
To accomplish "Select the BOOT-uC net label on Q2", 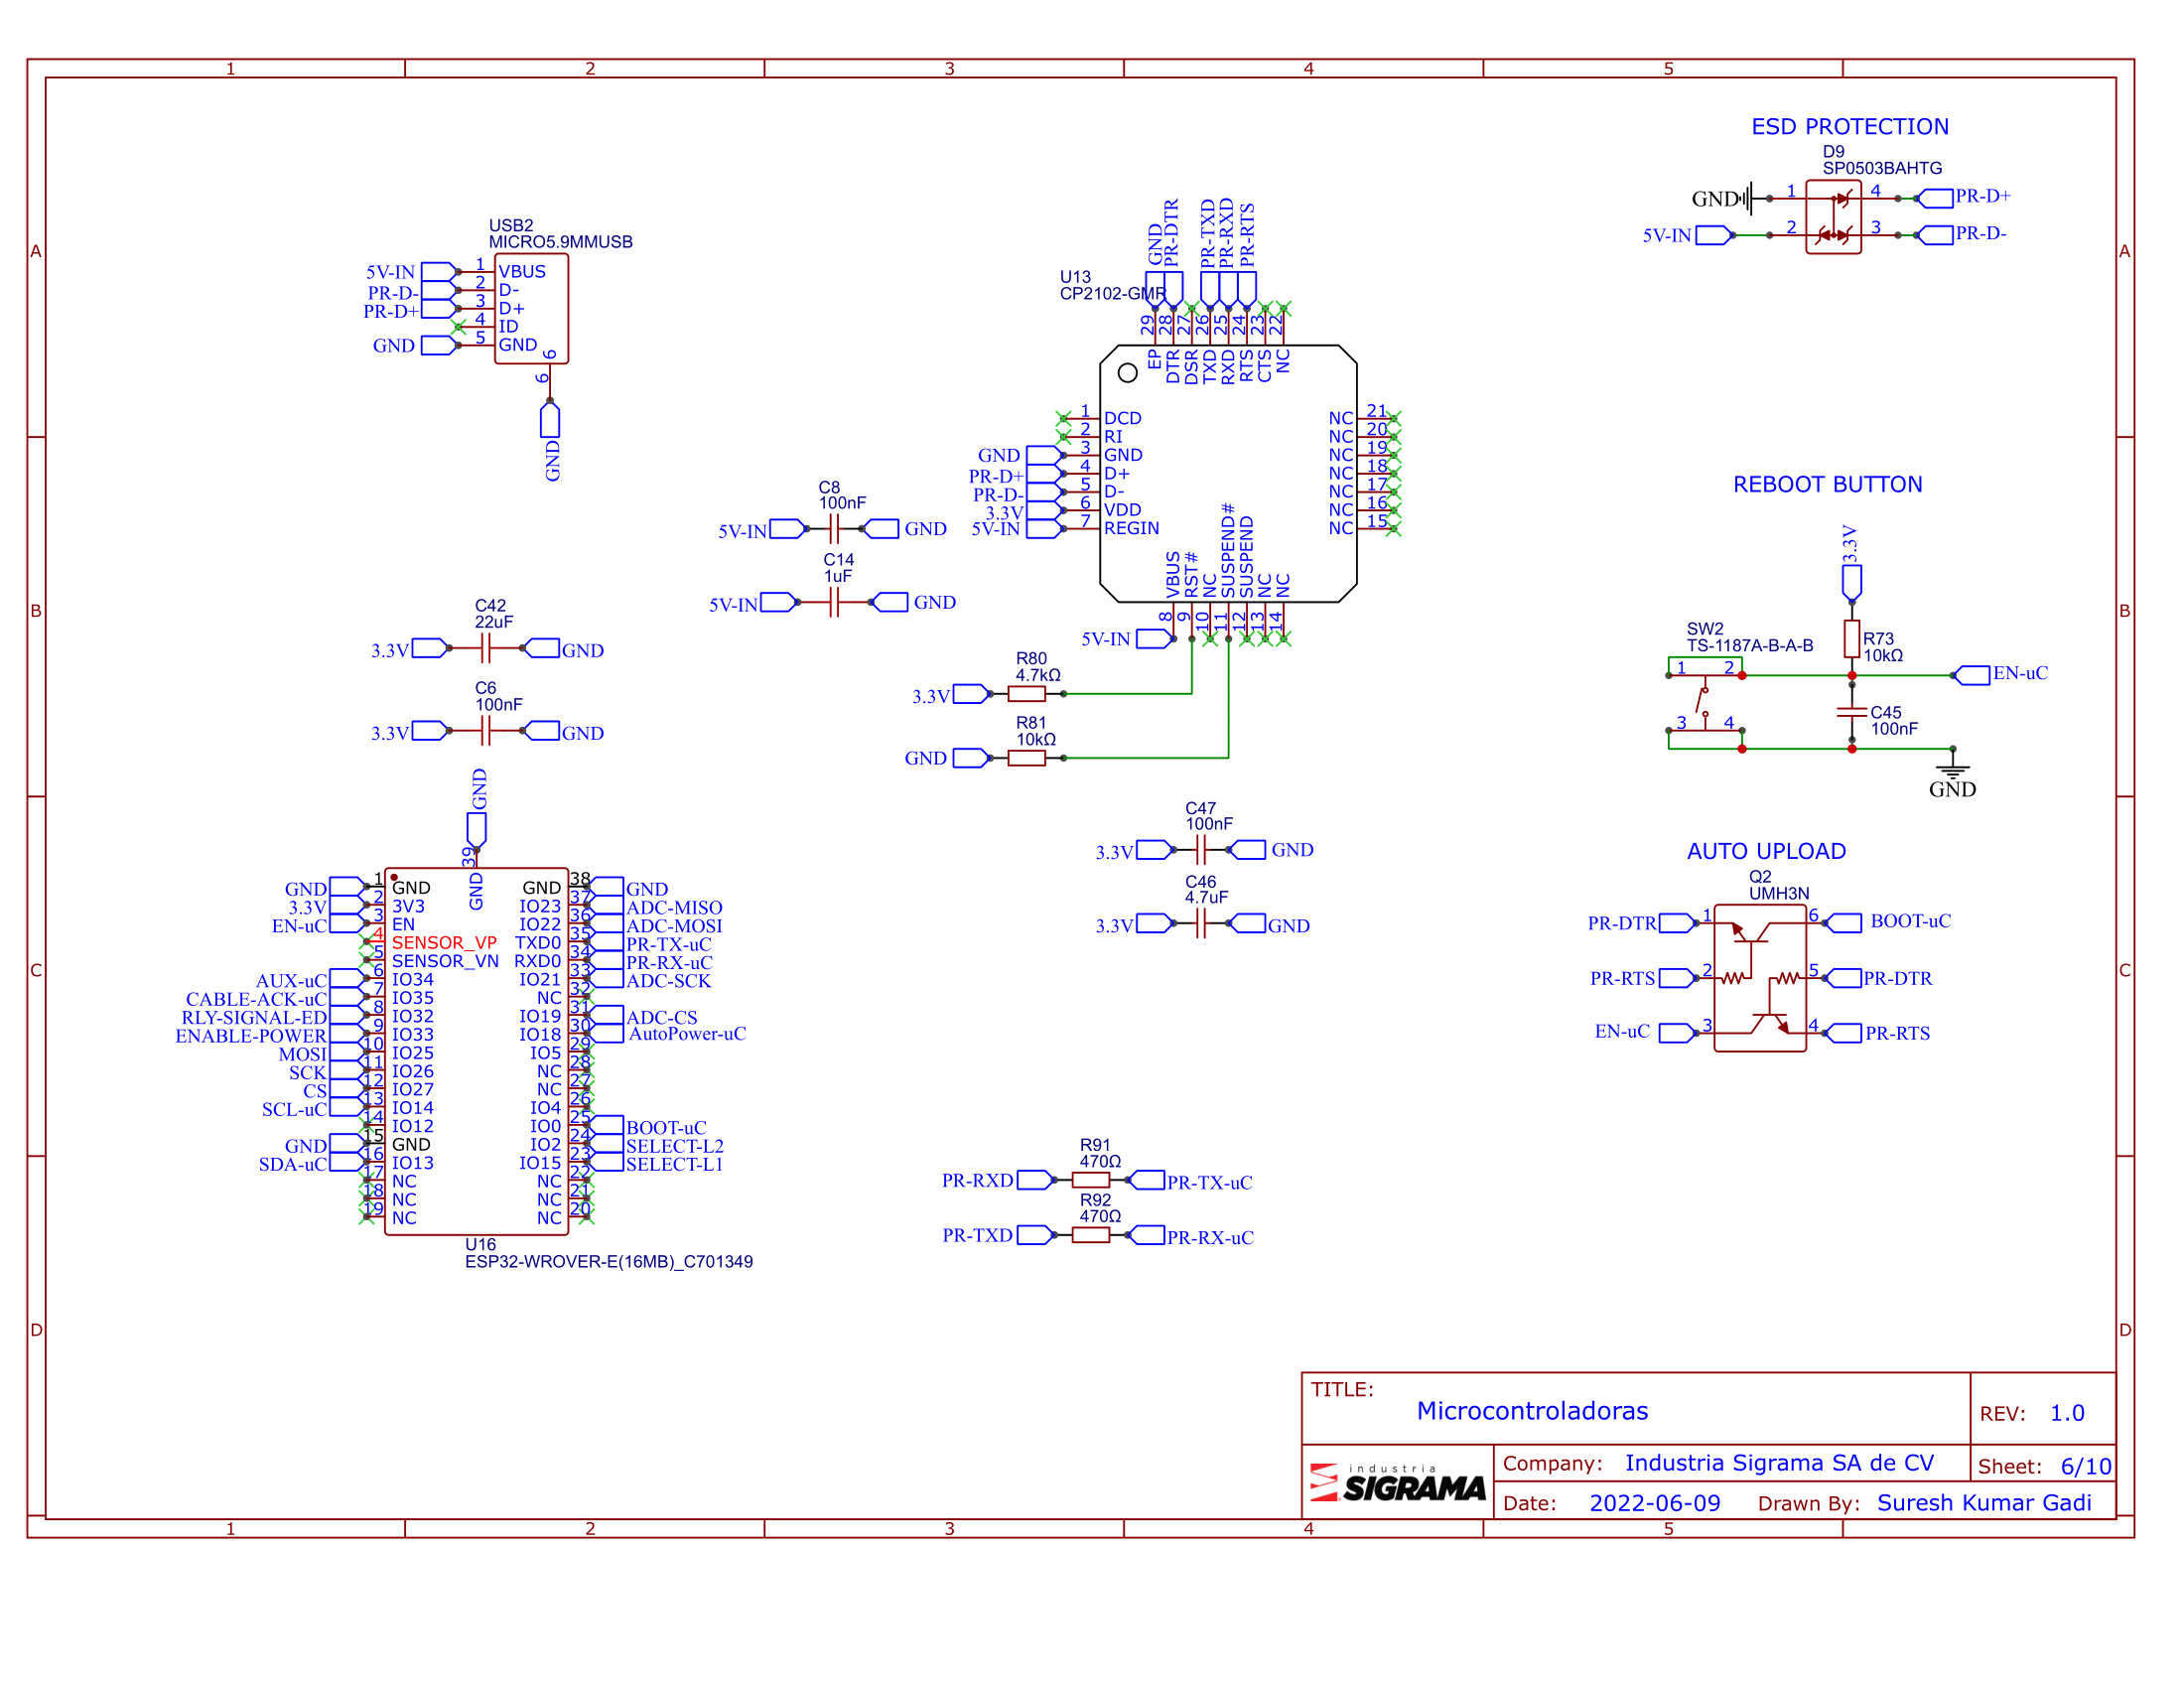I will [x=1910, y=921].
